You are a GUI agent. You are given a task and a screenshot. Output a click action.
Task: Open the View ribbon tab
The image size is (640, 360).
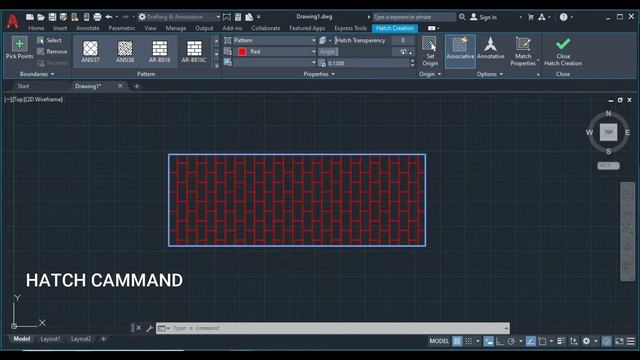(150, 28)
